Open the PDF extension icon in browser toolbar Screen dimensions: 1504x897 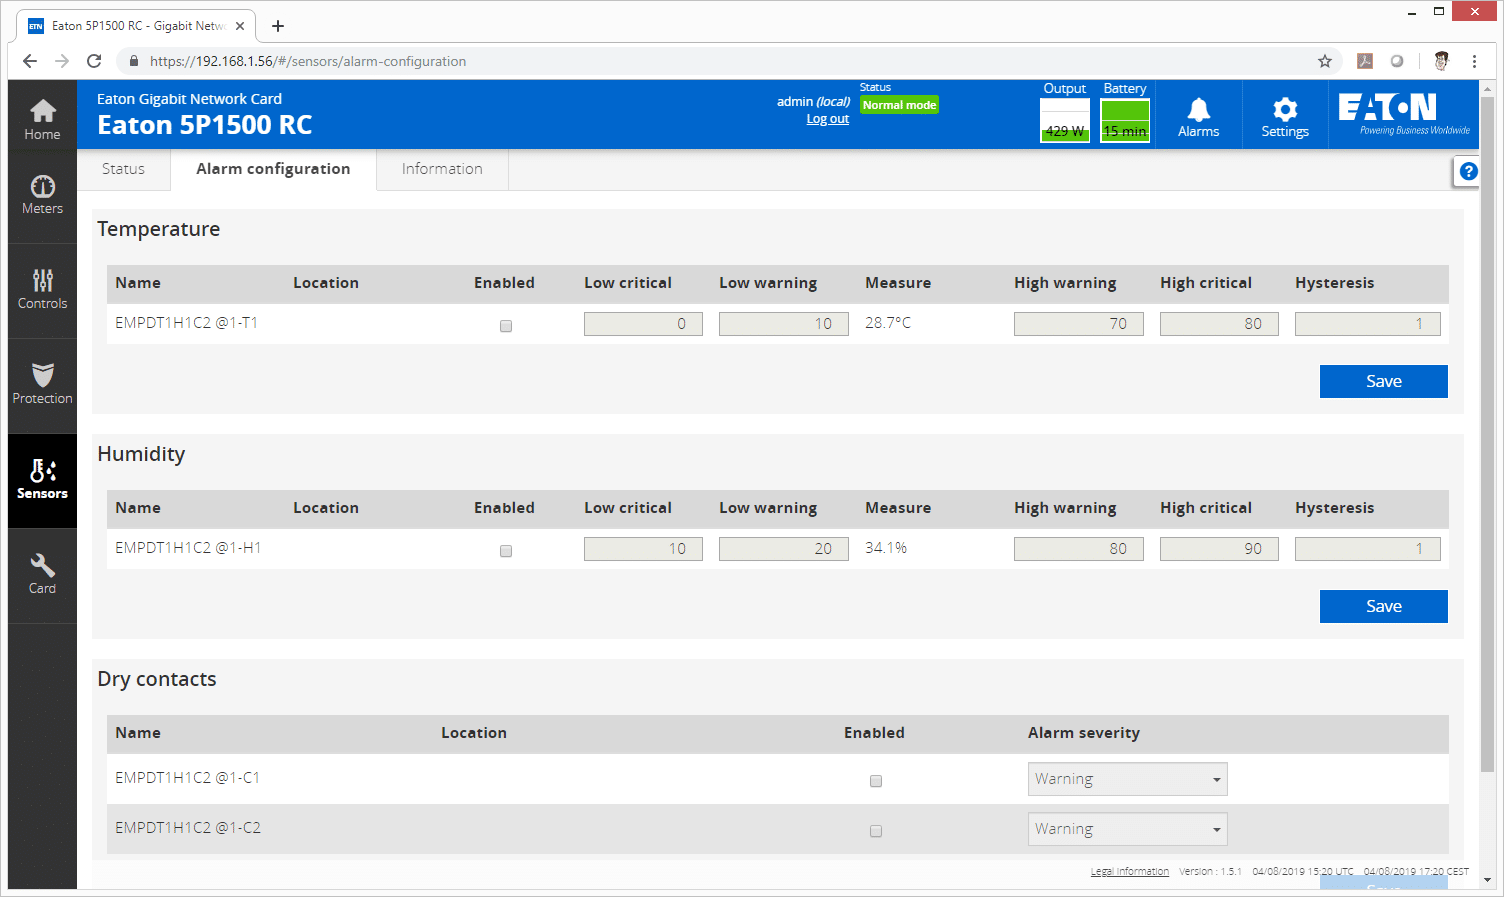(1365, 61)
